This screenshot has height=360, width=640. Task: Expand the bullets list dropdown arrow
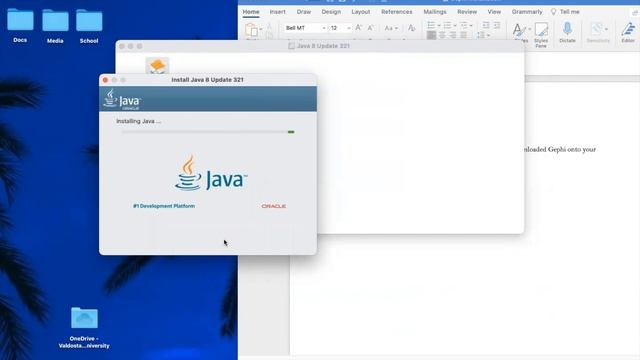click(439, 26)
